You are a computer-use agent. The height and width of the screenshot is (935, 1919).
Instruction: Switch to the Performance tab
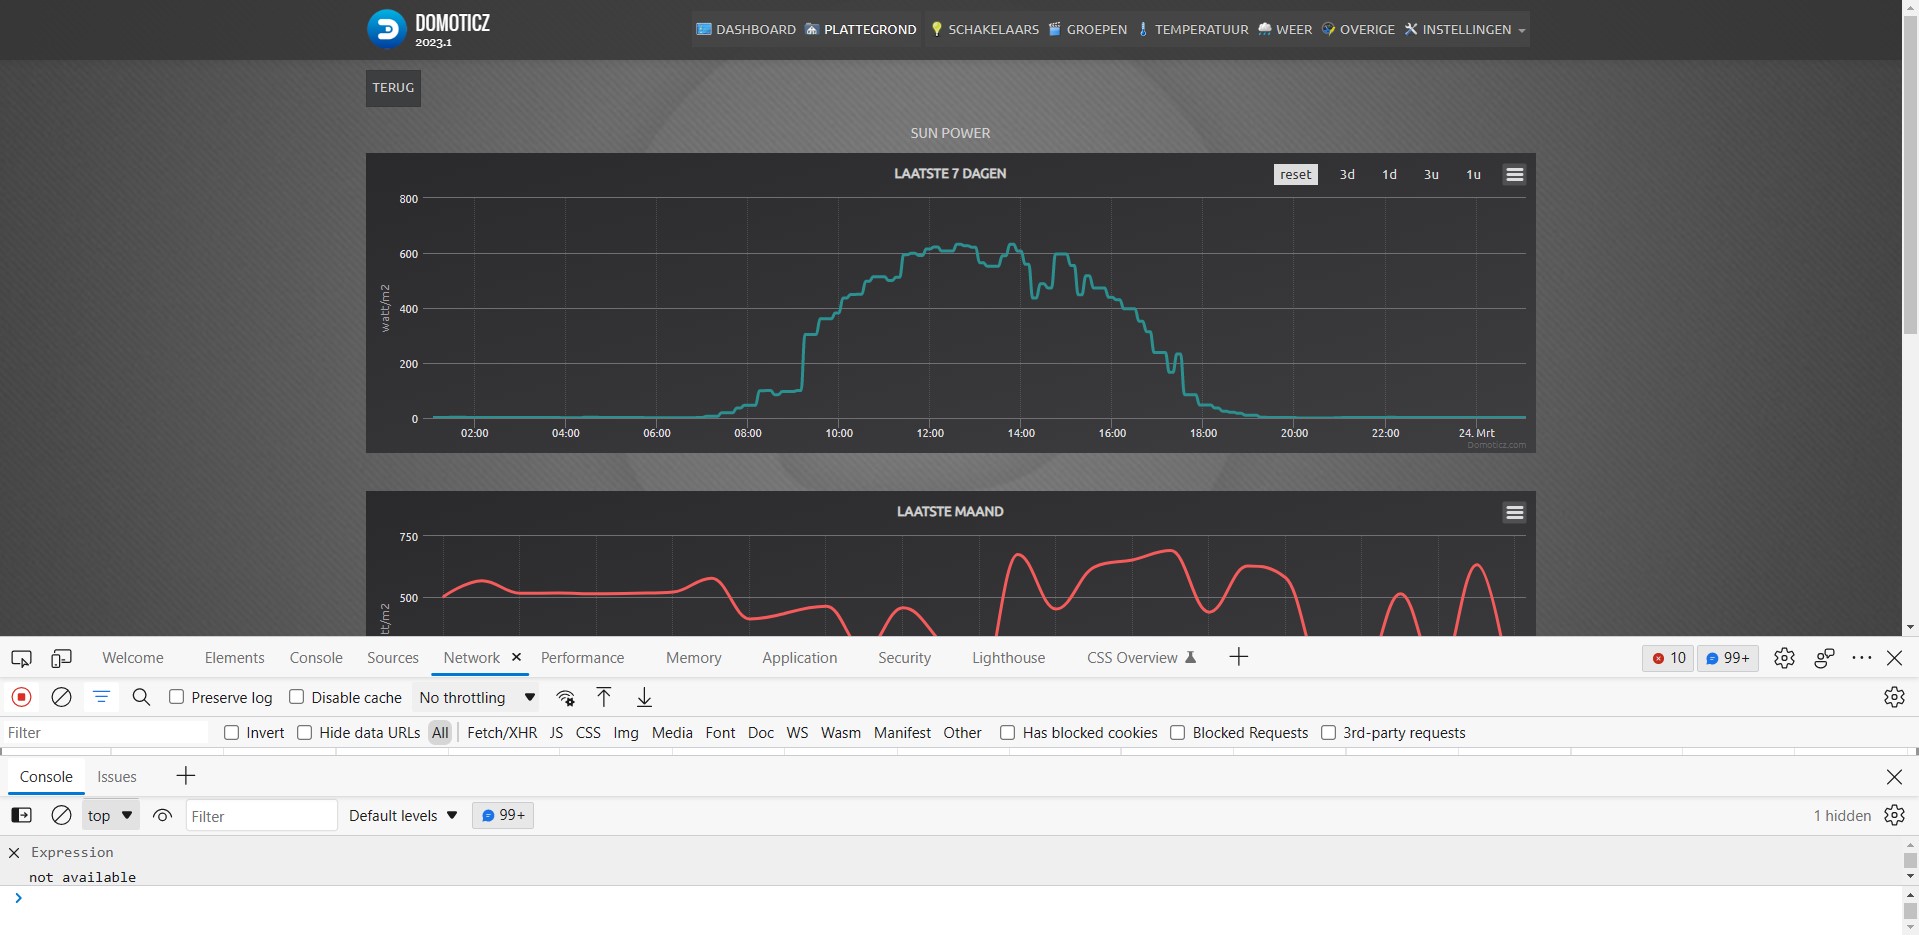pos(582,658)
